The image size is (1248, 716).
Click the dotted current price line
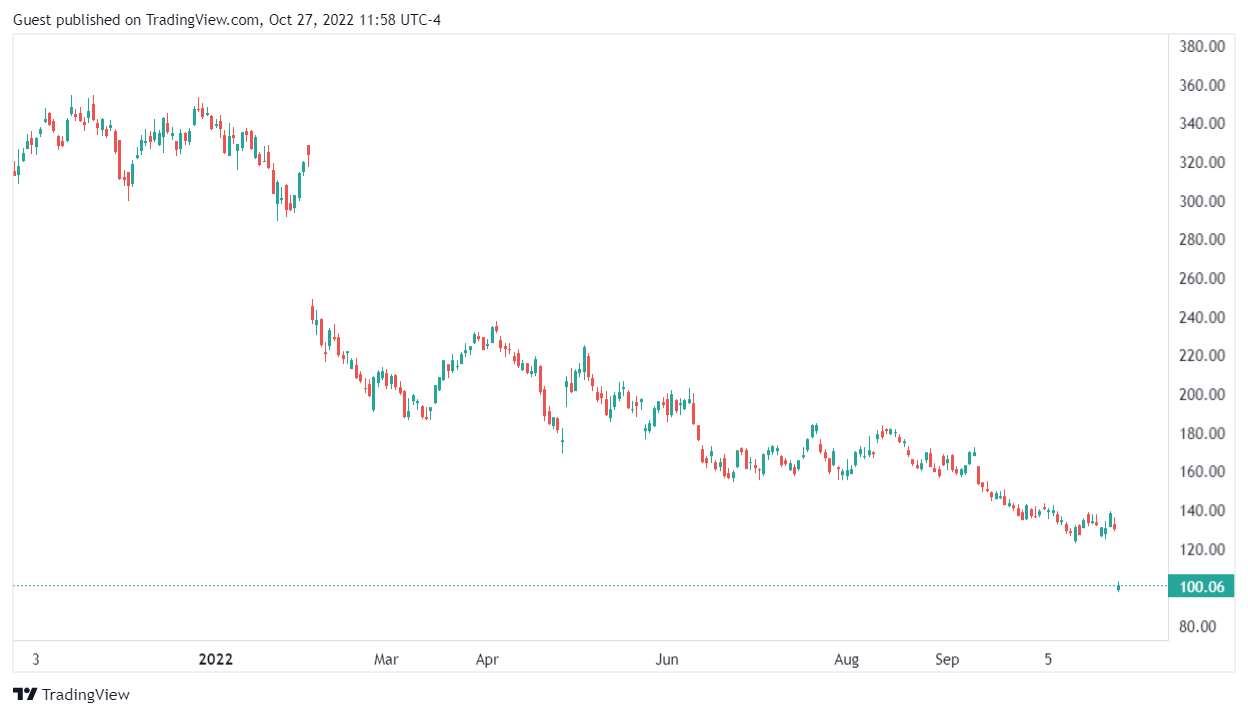[x=600, y=585]
